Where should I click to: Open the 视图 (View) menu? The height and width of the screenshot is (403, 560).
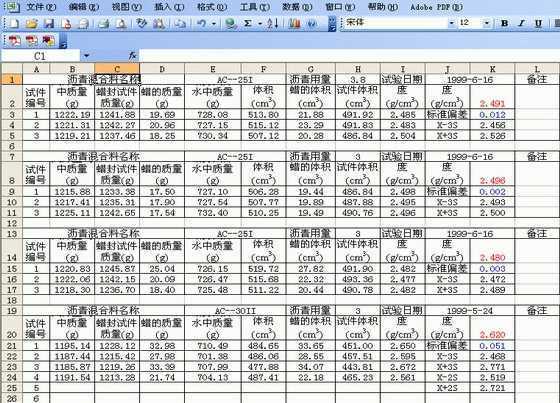pyautogui.click(x=127, y=6)
